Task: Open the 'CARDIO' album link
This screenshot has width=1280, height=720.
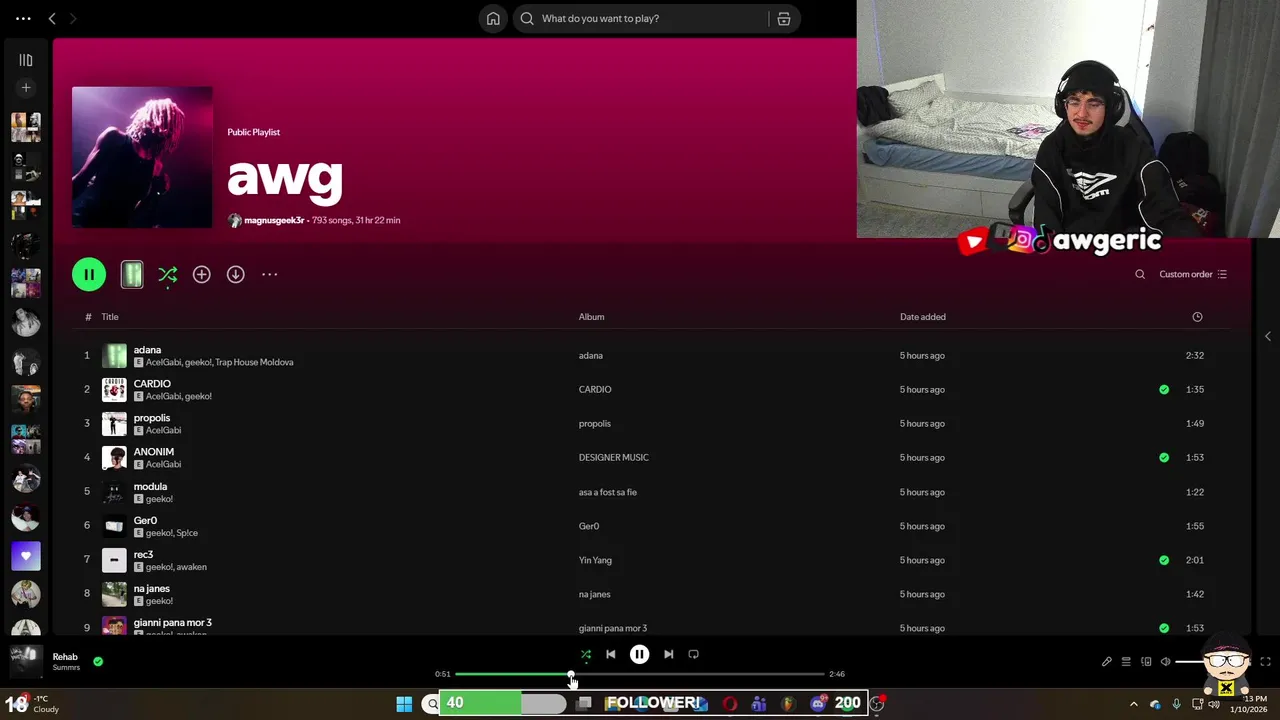Action: [595, 389]
